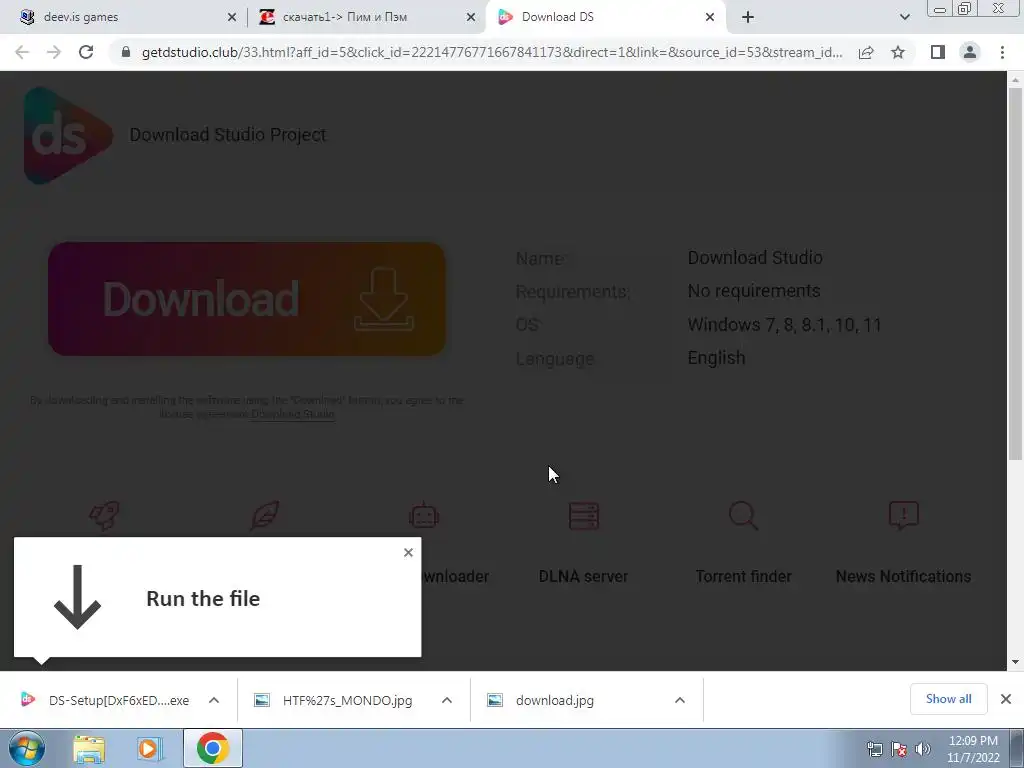1024x768 pixels.
Task: Click the Torrent finder magnifier icon
Action: [x=743, y=515]
